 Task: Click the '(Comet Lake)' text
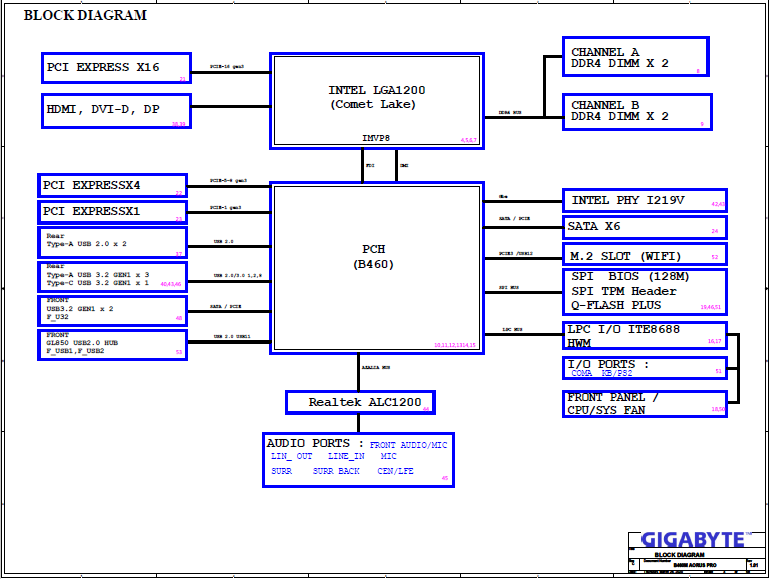pos(373,104)
